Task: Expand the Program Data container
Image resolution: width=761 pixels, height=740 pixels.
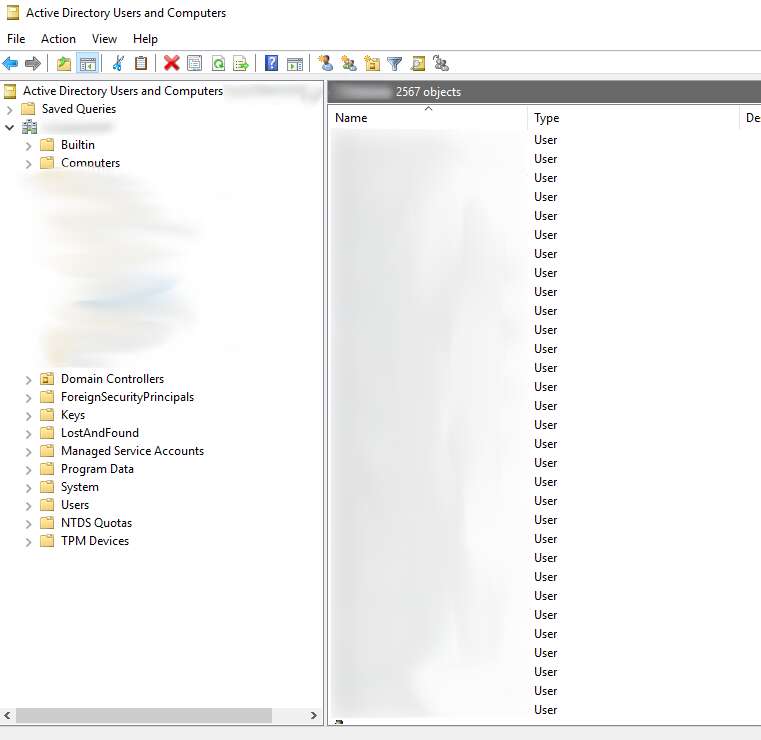Action: [x=28, y=470]
